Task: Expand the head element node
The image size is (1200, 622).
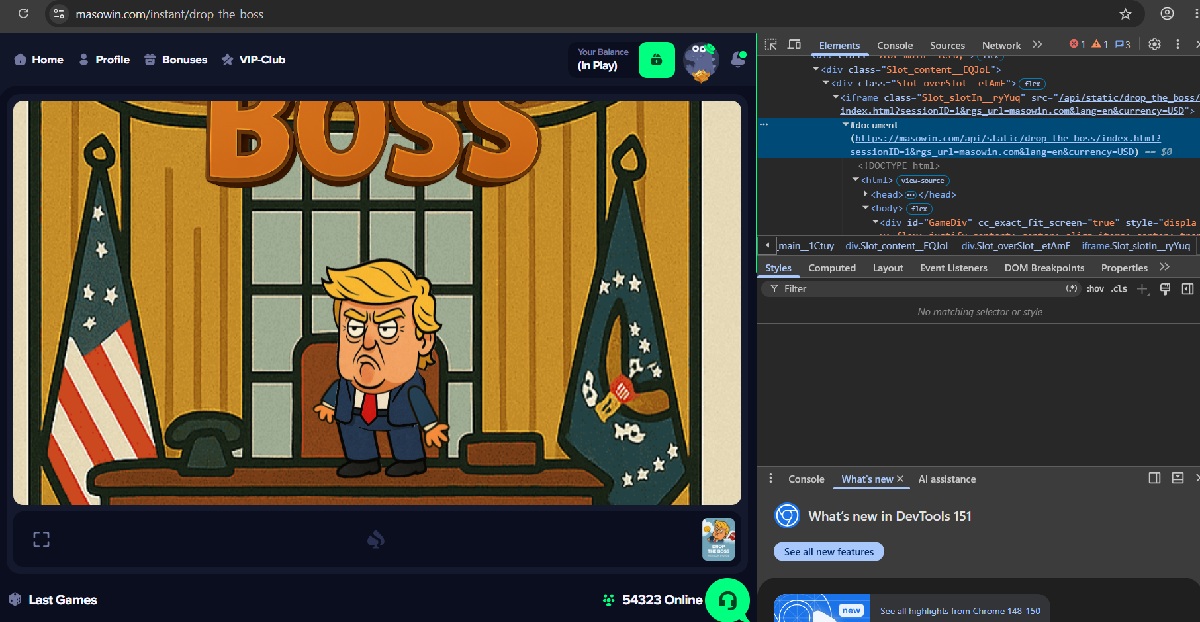Action: coord(867,194)
